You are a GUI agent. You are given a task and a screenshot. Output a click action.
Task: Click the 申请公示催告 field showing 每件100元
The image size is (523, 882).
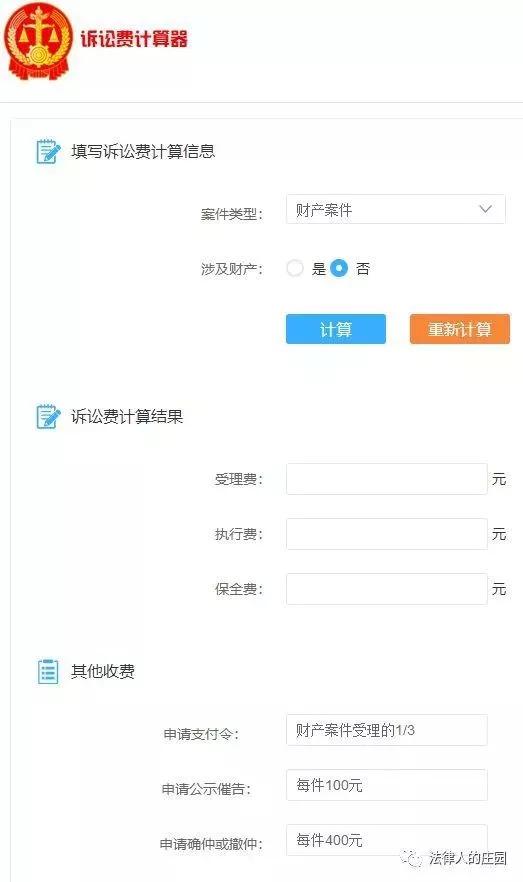click(x=386, y=785)
